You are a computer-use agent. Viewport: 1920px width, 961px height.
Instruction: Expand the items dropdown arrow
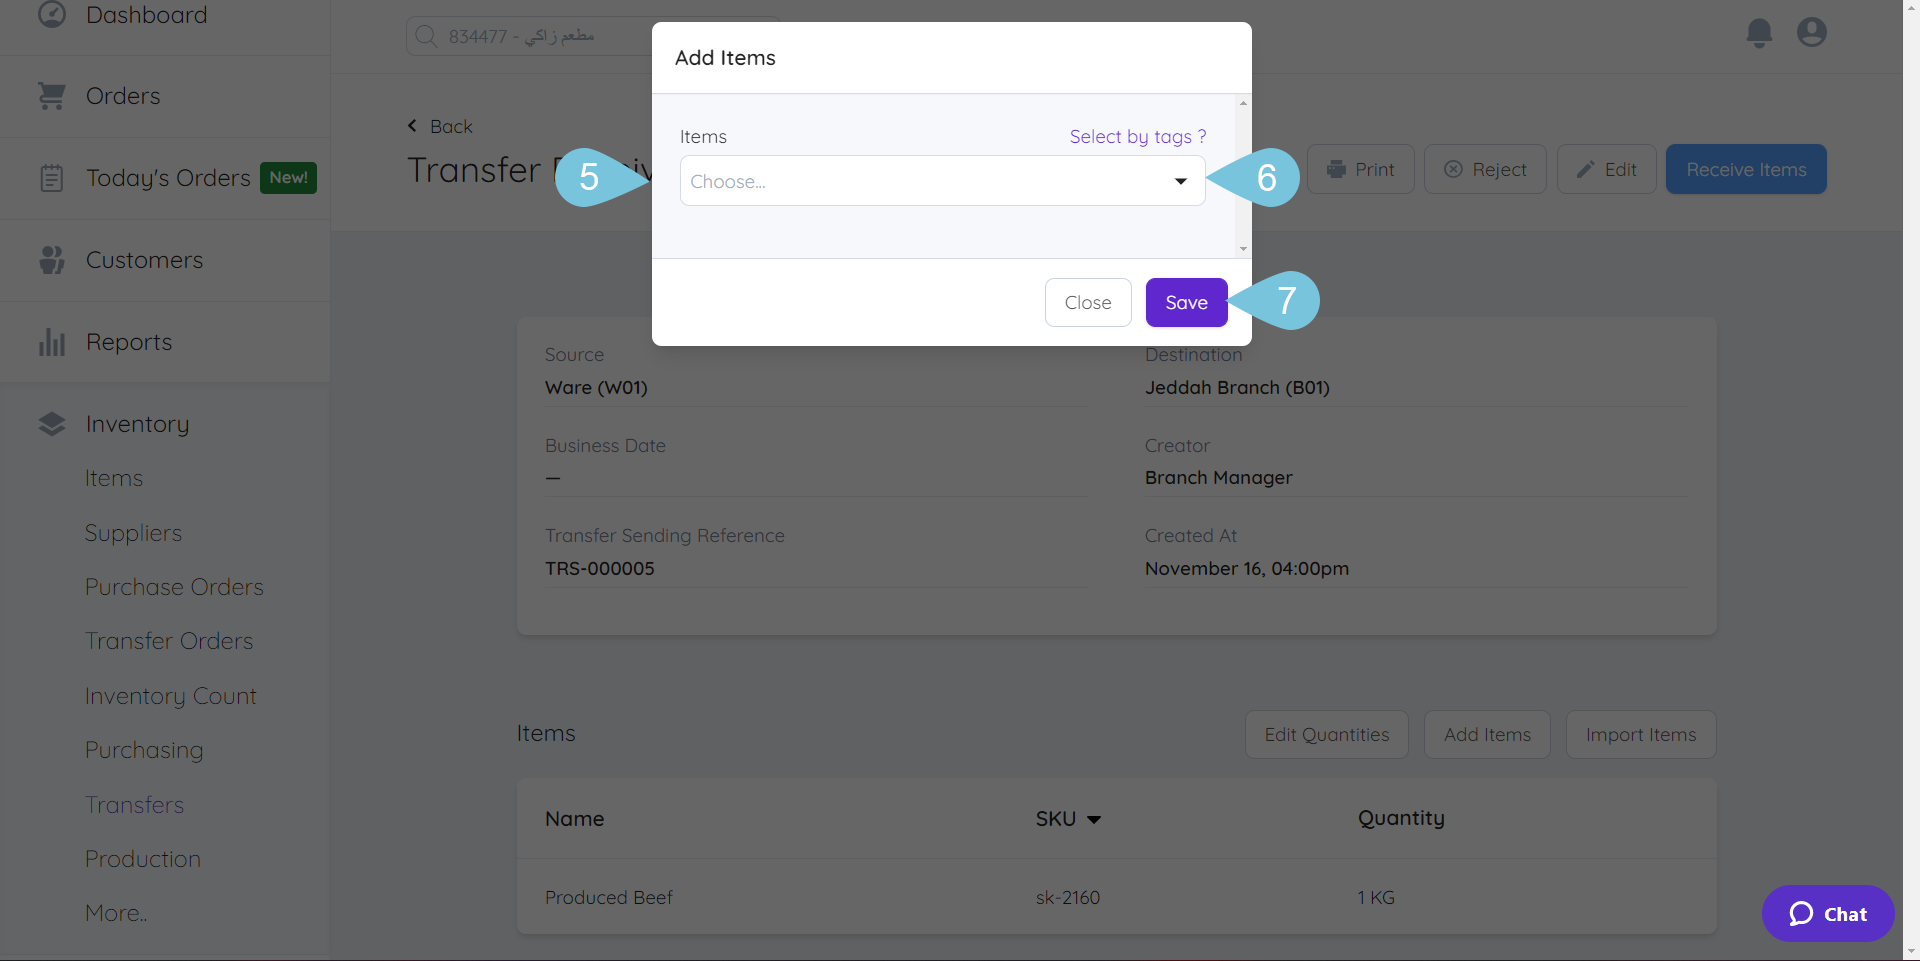[1181, 181]
